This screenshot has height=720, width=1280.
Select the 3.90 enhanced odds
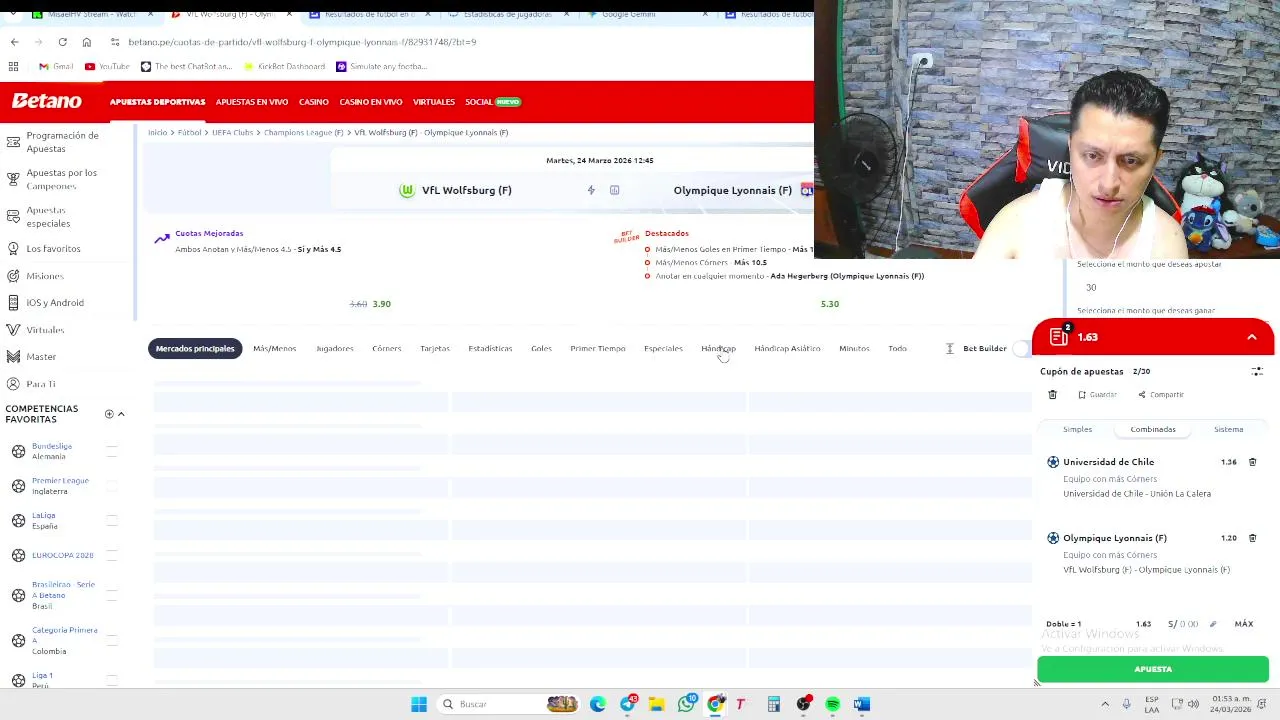pos(381,304)
